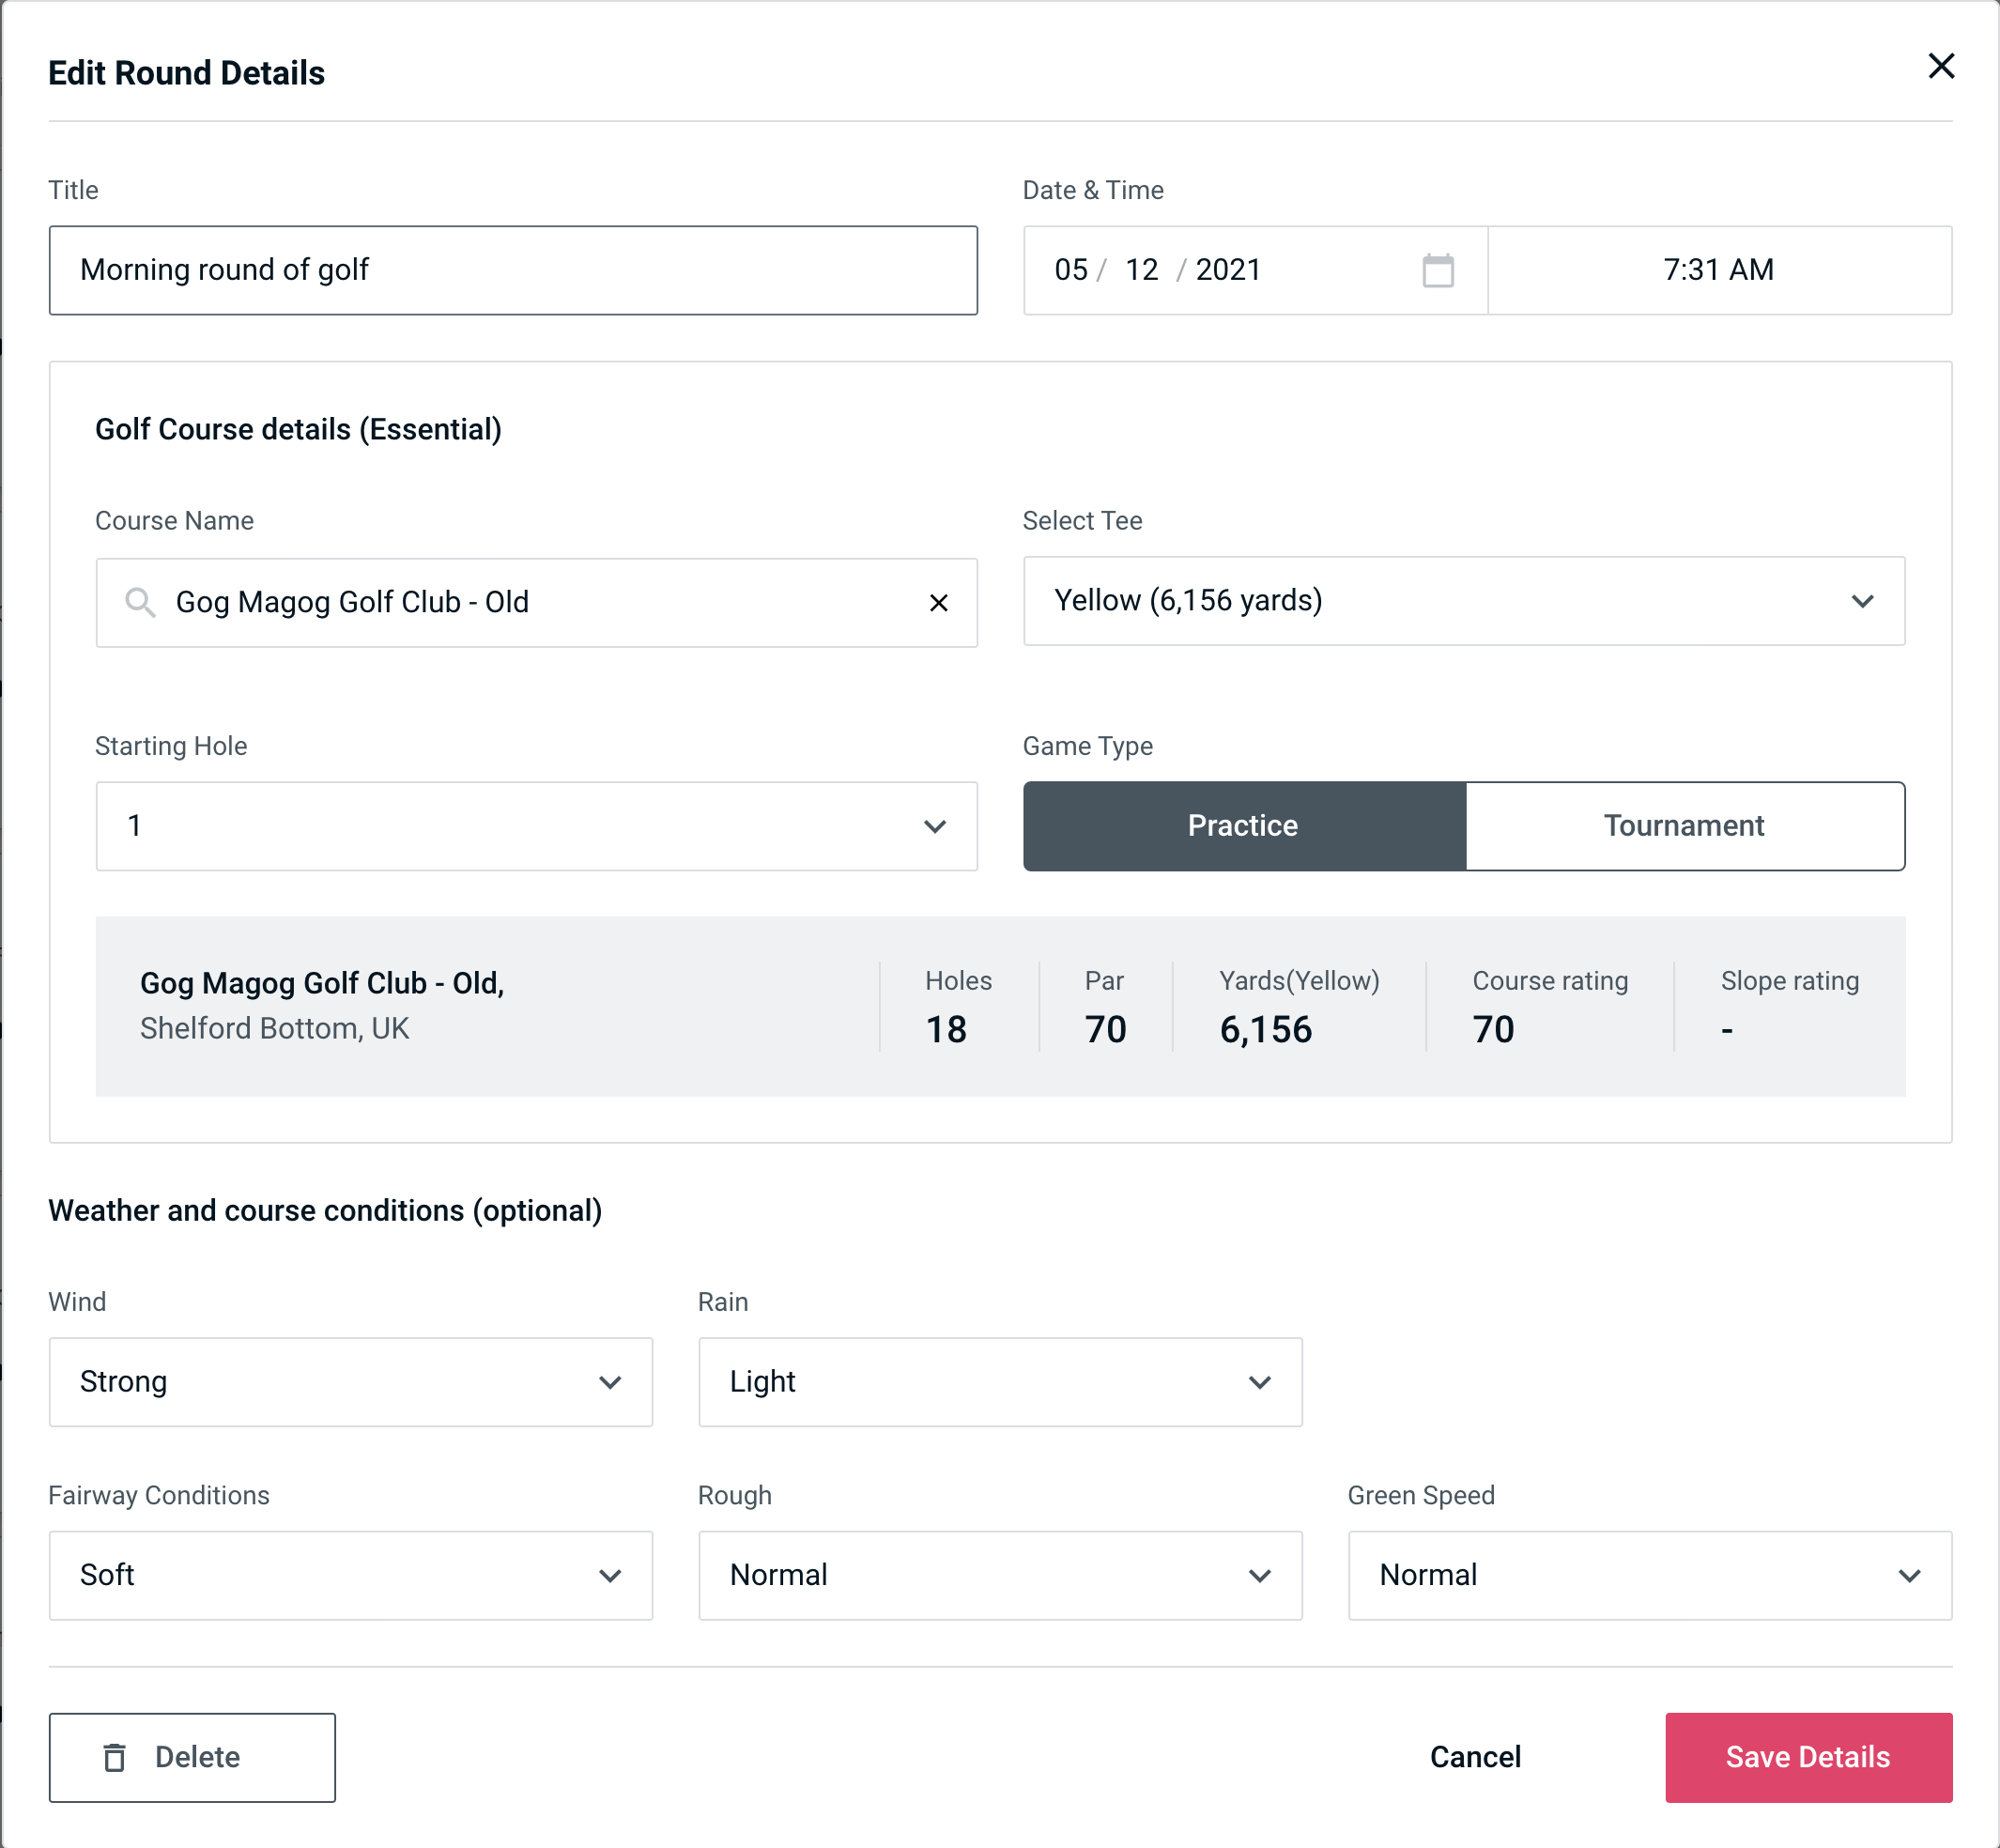
Task: Click the calendar icon for date picker
Action: click(1438, 270)
